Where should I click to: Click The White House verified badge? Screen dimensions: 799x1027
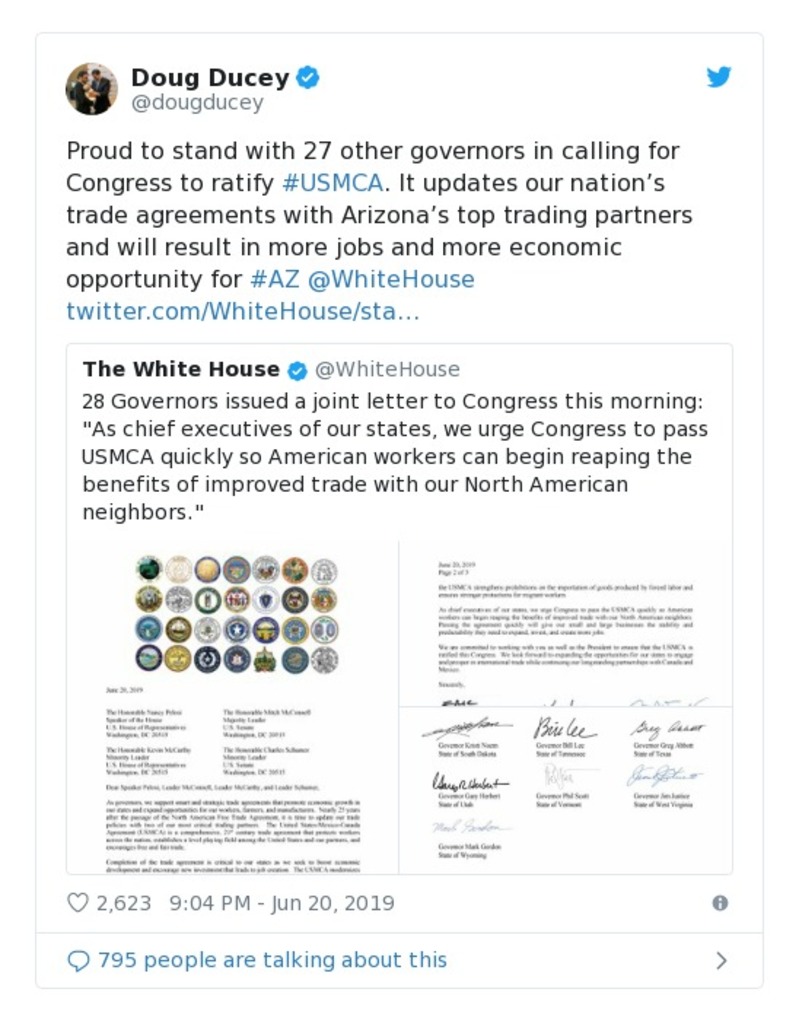click(x=297, y=371)
